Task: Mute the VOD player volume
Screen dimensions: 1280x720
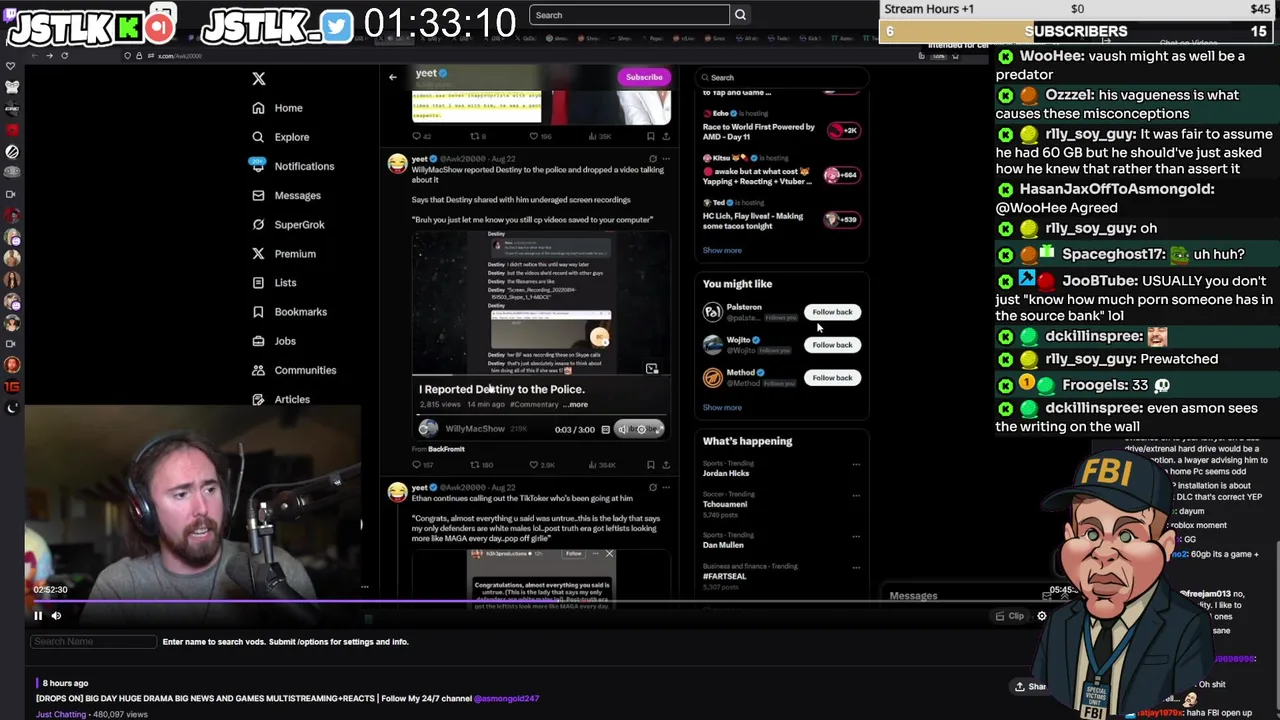Action: coord(56,616)
